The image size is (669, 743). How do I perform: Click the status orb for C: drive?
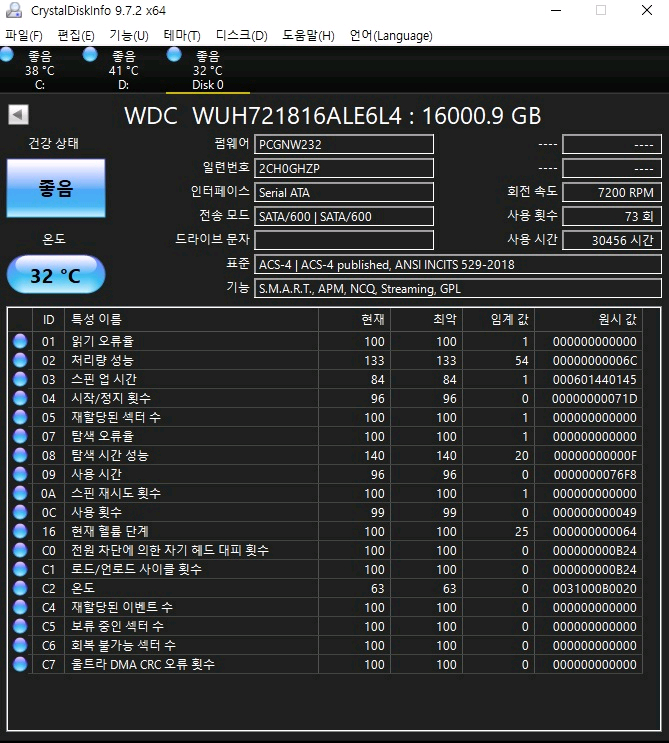pos(7,55)
